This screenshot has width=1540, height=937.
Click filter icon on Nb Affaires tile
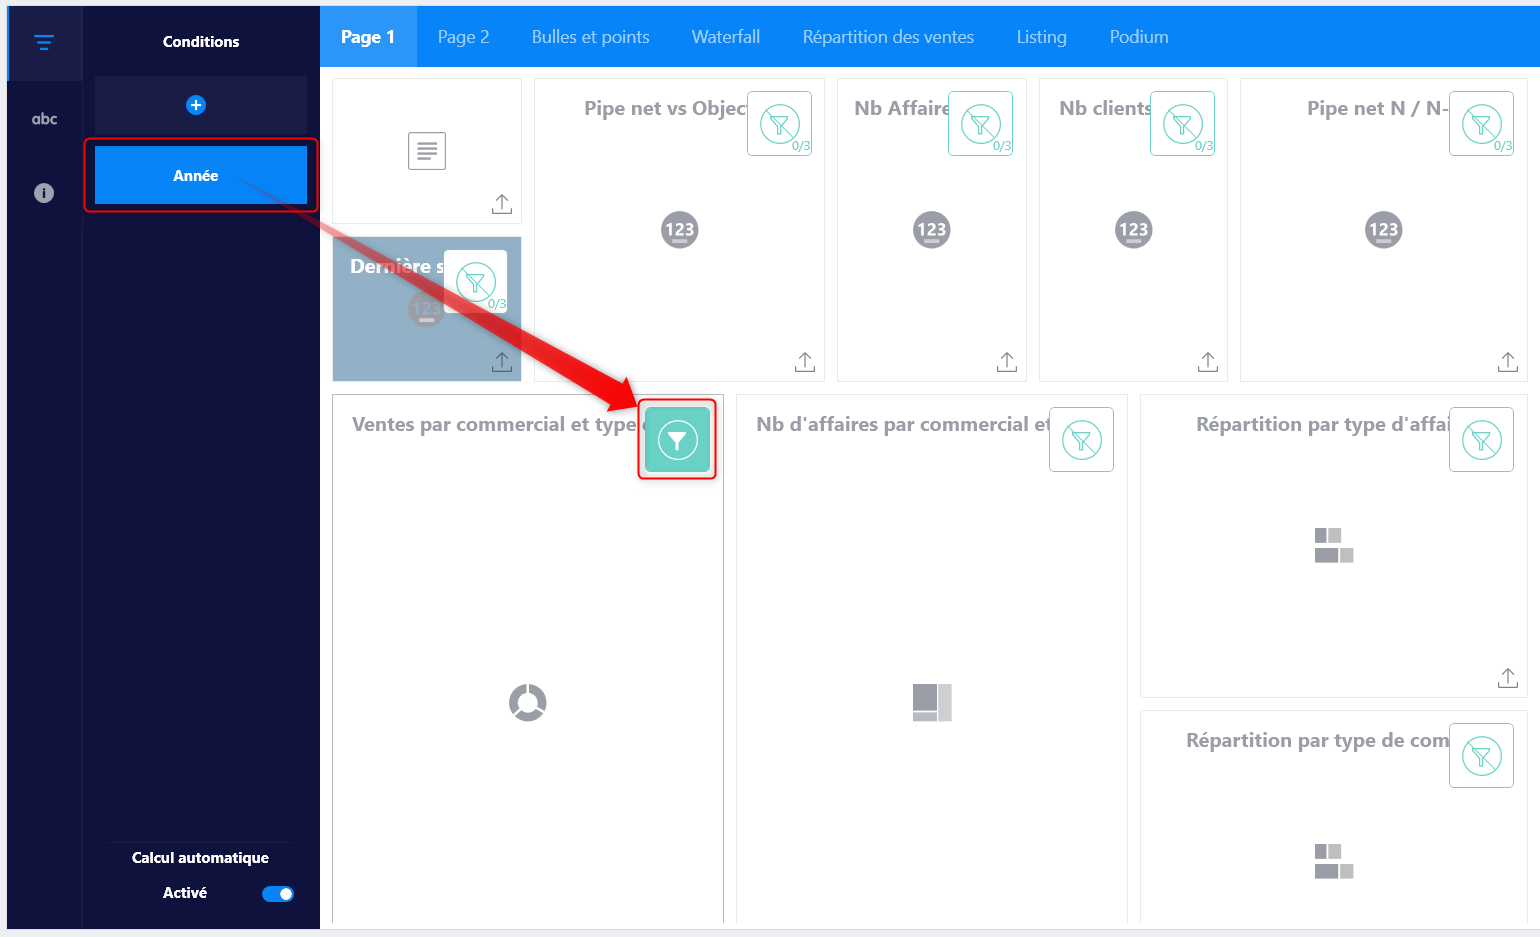[980, 124]
